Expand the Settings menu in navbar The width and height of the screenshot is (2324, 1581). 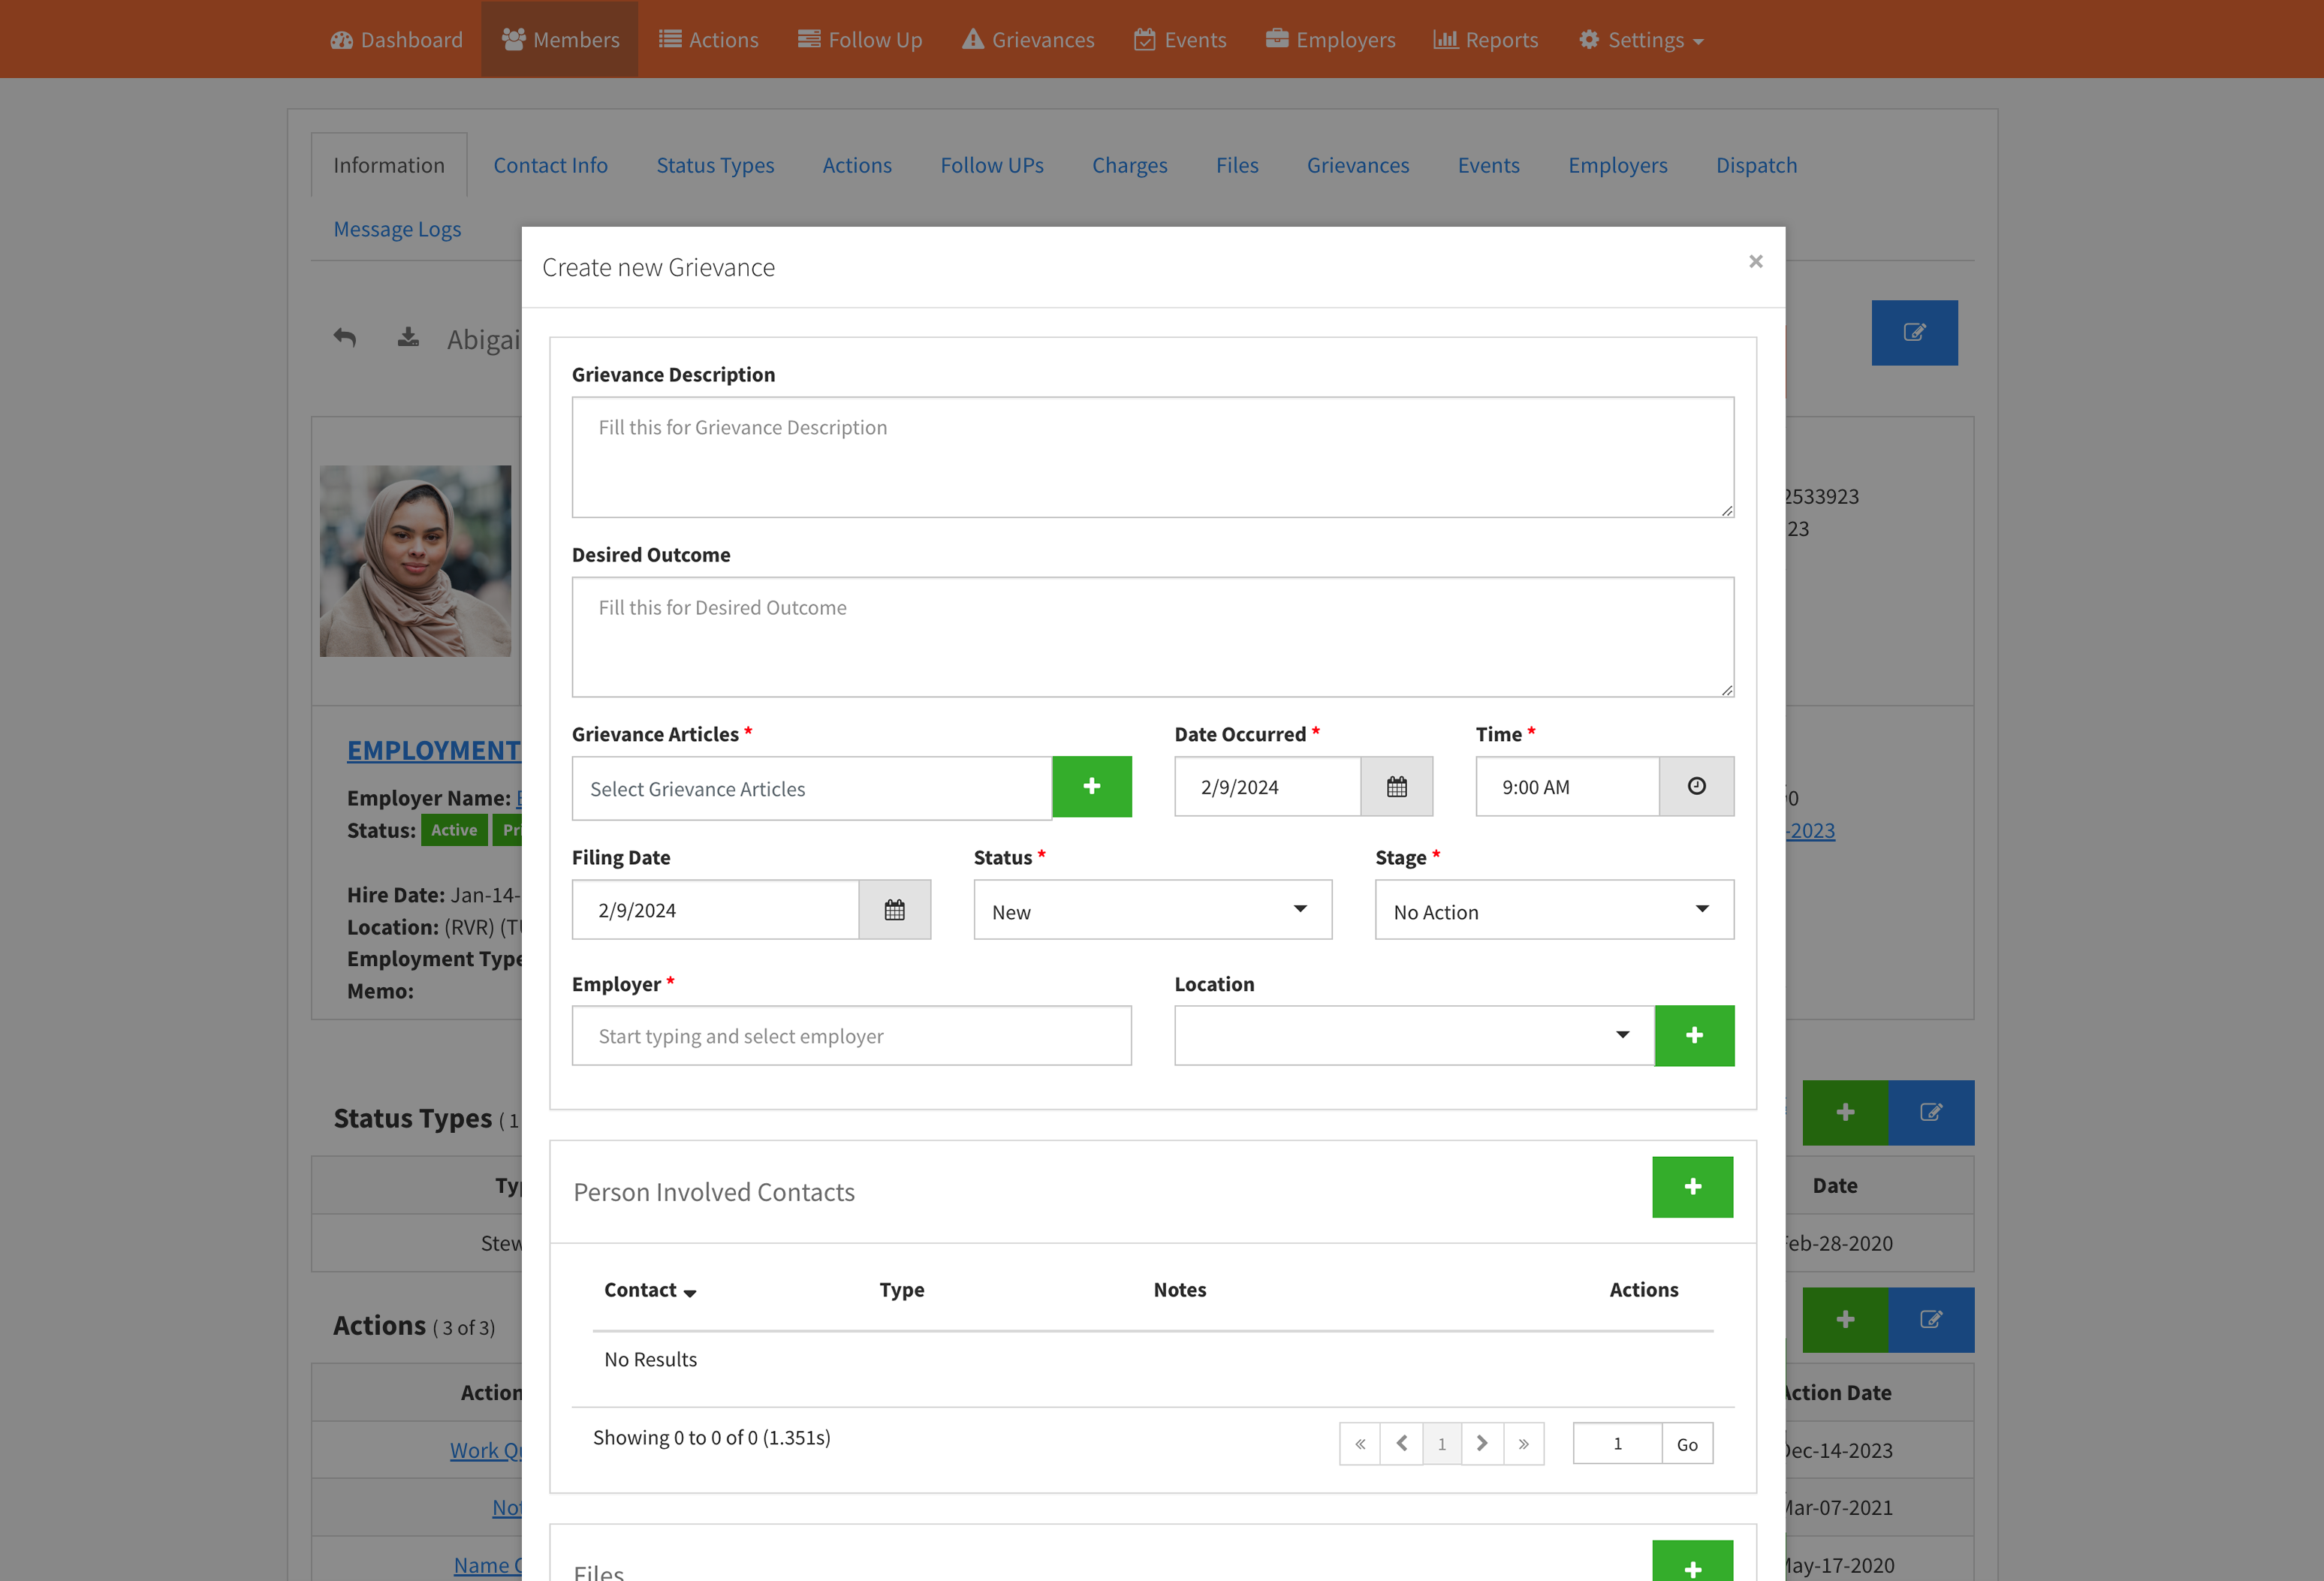click(x=1640, y=40)
